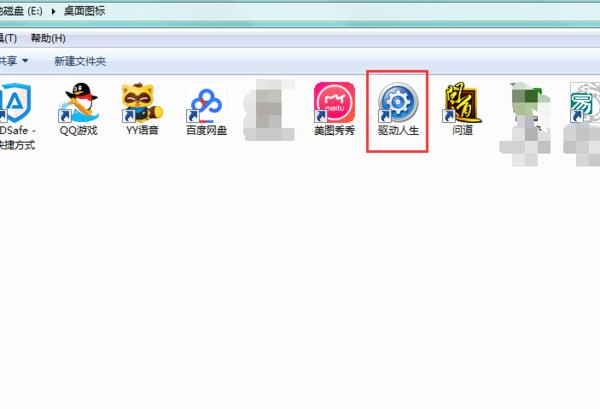The height and width of the screenshot is (409, 600).
Task: Select the 问道 game icon
Action: click(x=462, y=103)
